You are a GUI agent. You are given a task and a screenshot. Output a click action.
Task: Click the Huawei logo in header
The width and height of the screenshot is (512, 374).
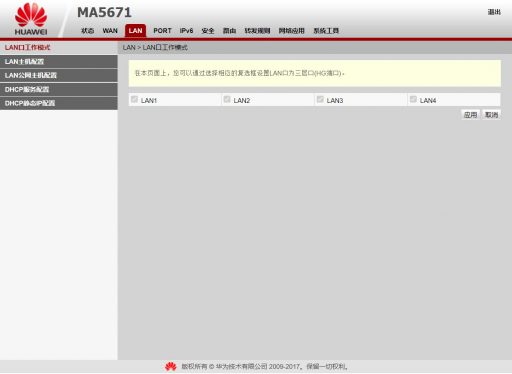coord(31,19)
